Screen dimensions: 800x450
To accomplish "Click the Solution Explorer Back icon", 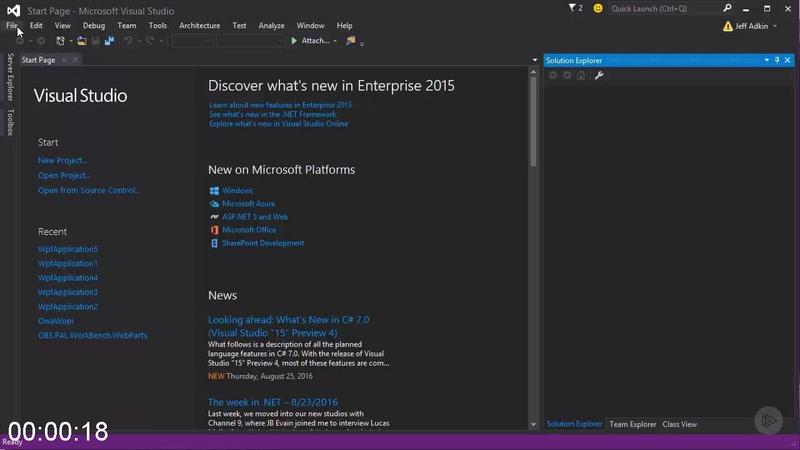I will pos(553,76).
